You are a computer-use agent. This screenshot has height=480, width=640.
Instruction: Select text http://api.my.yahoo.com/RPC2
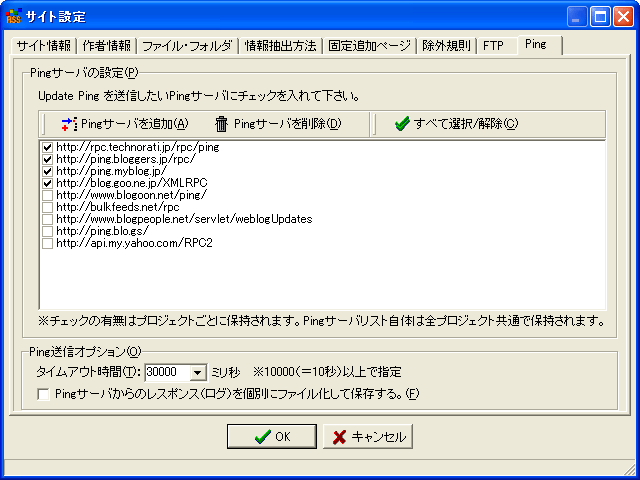[134, 244]
